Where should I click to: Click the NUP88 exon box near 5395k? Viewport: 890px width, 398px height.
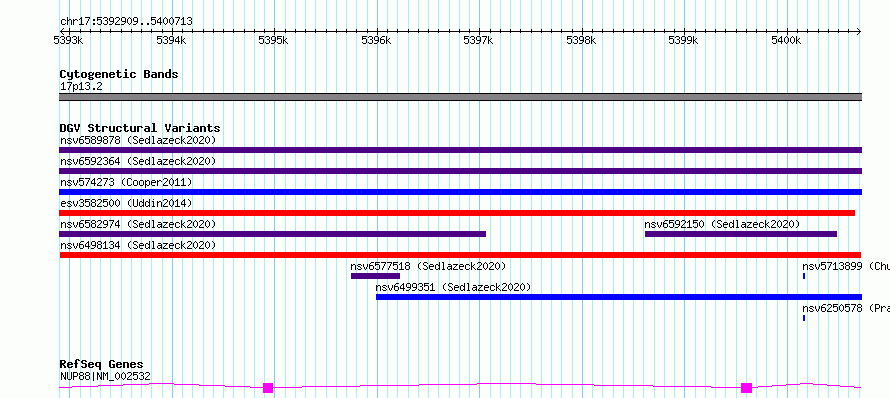click(268, 388)
